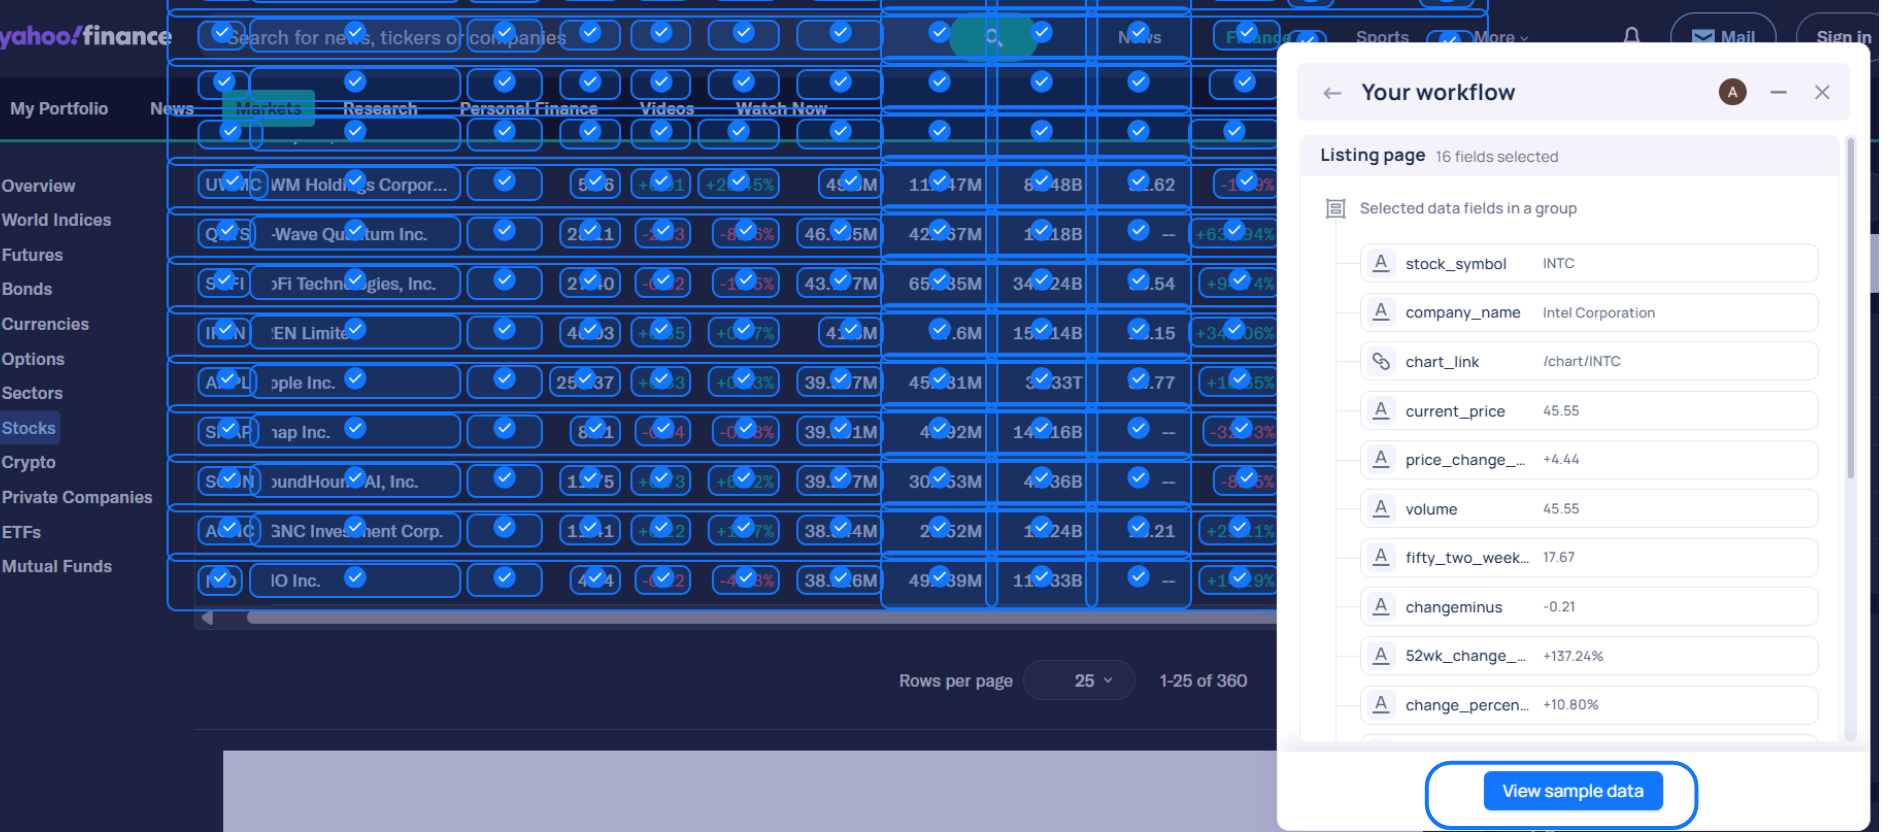Click the Sign in button

1842,37
